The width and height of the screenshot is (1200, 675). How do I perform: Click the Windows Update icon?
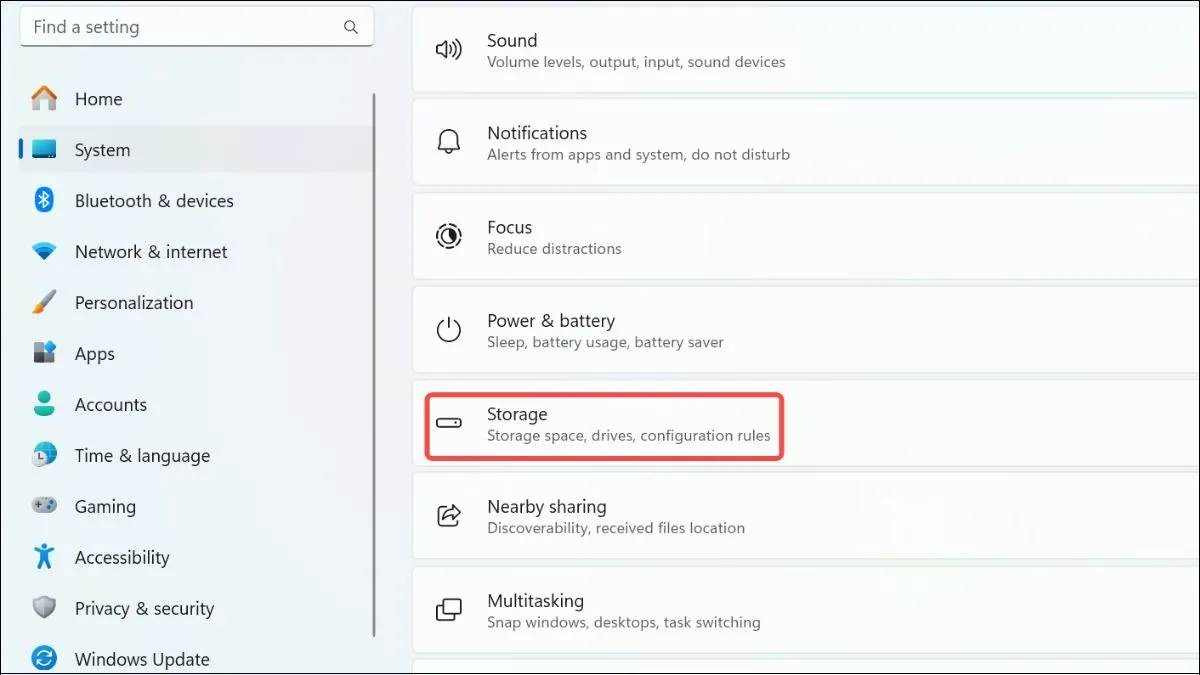[x=44, y=658]
